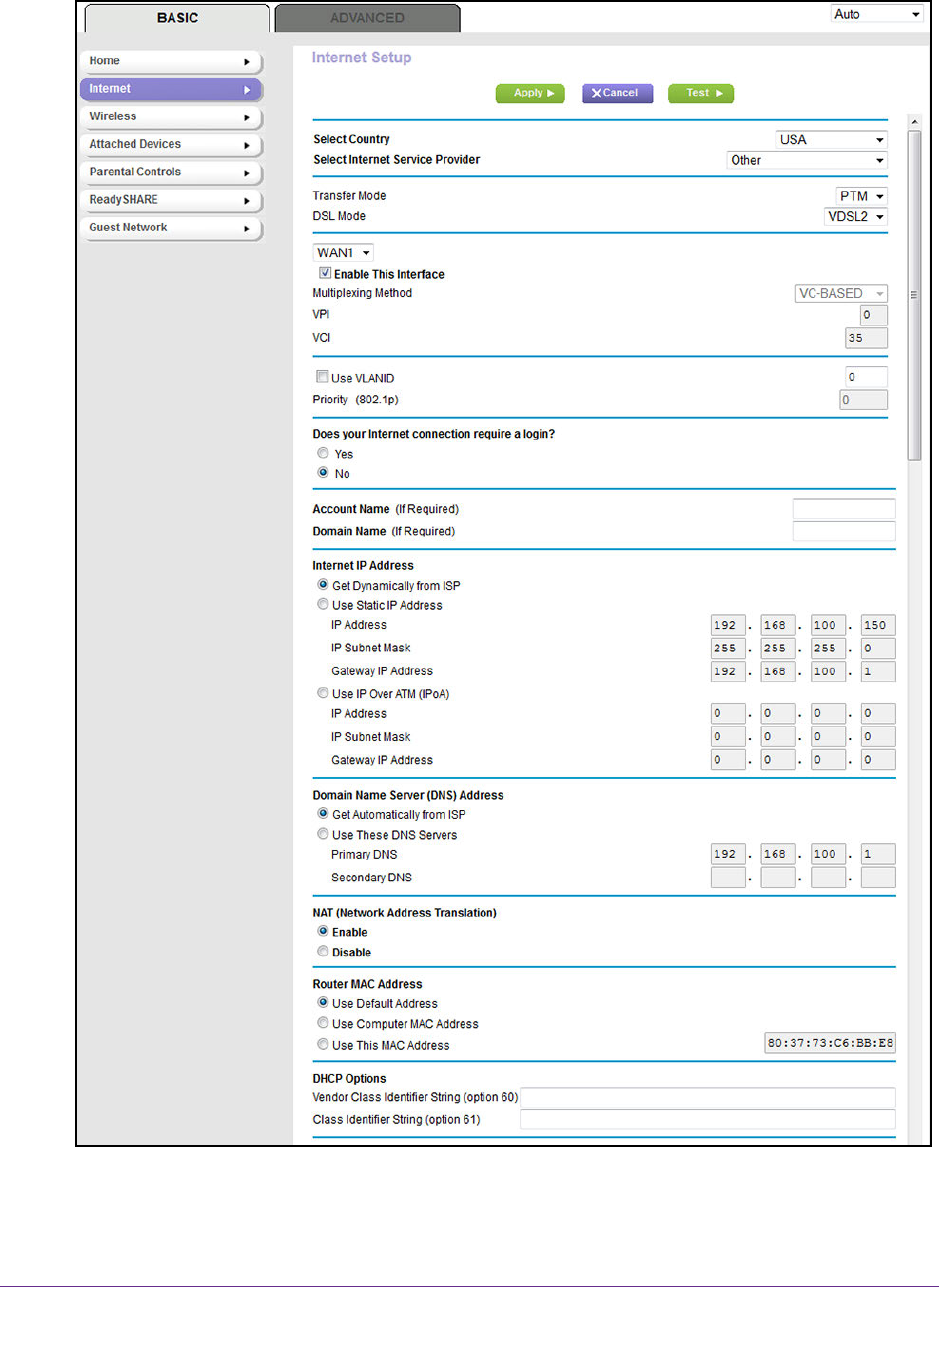Toggle Enable This Interface checkbox
The width and height of the screenshot is (939, 1356).
(324, 273)
